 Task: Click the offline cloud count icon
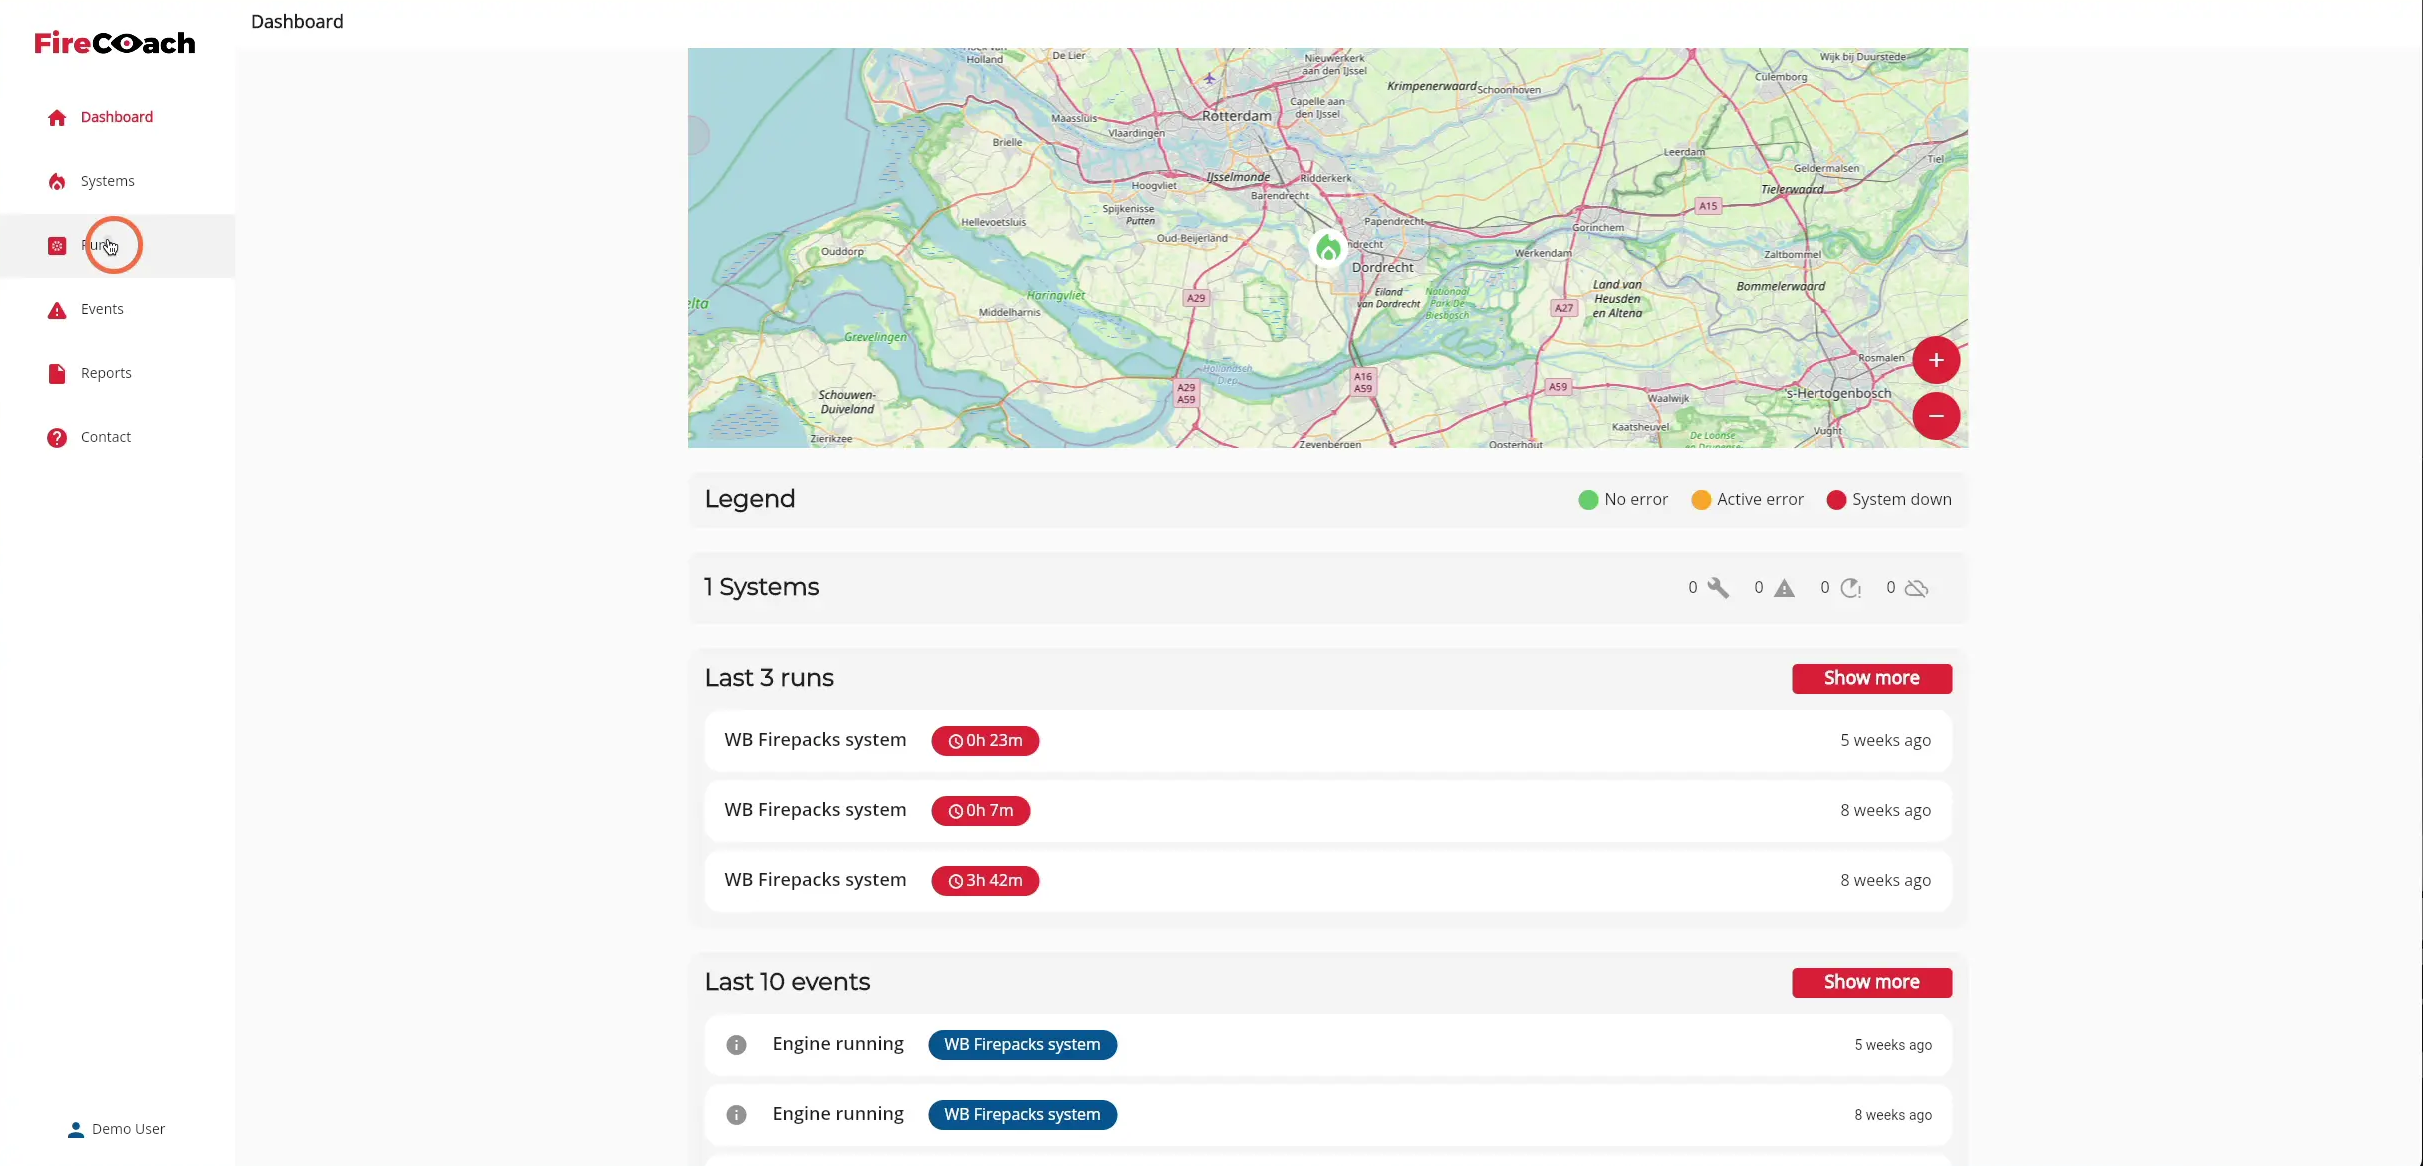point(1916,588)
